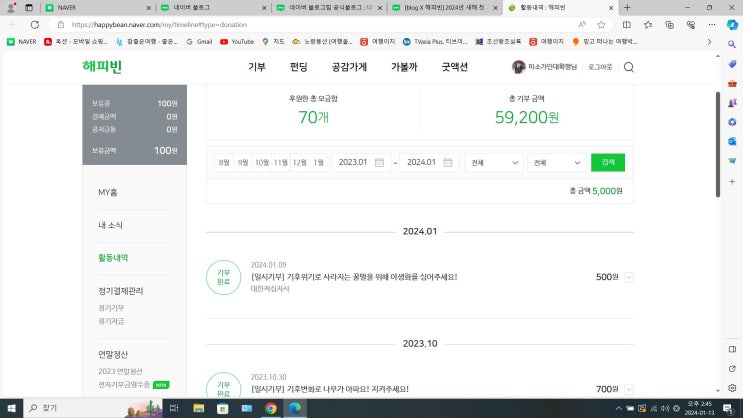This screenshot has width=743, height=418.
Task: Open notification center icon
Action: point(728,408)
